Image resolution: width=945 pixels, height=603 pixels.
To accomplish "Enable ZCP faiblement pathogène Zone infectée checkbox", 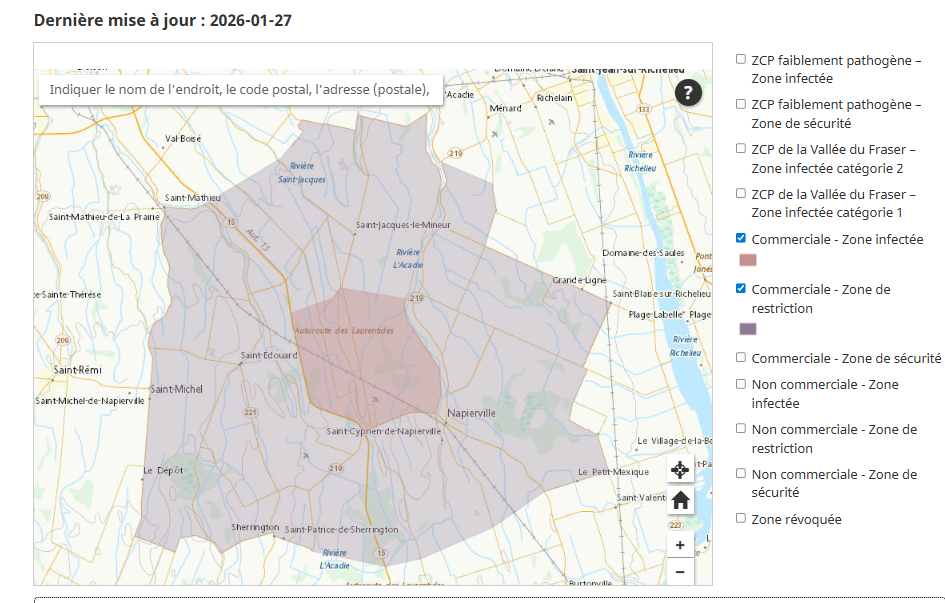I will point(741,59).
